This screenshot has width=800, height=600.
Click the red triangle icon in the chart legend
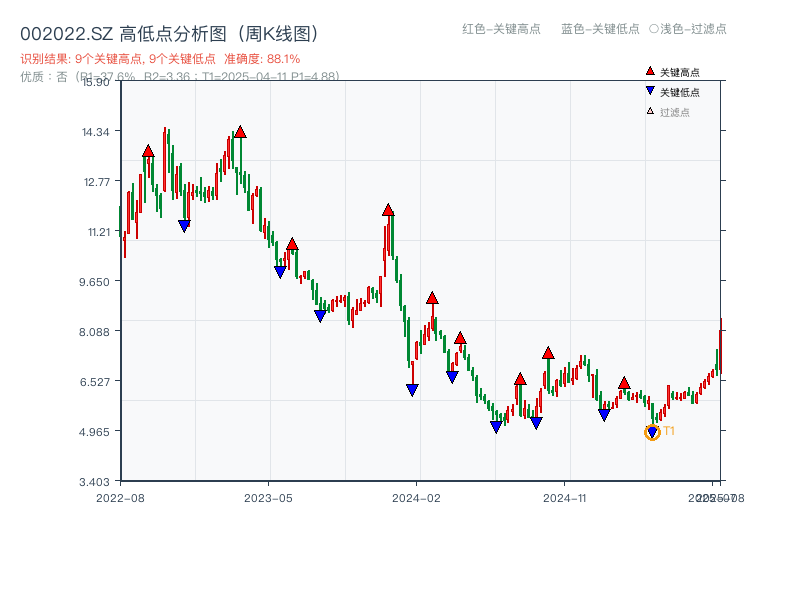650,72
